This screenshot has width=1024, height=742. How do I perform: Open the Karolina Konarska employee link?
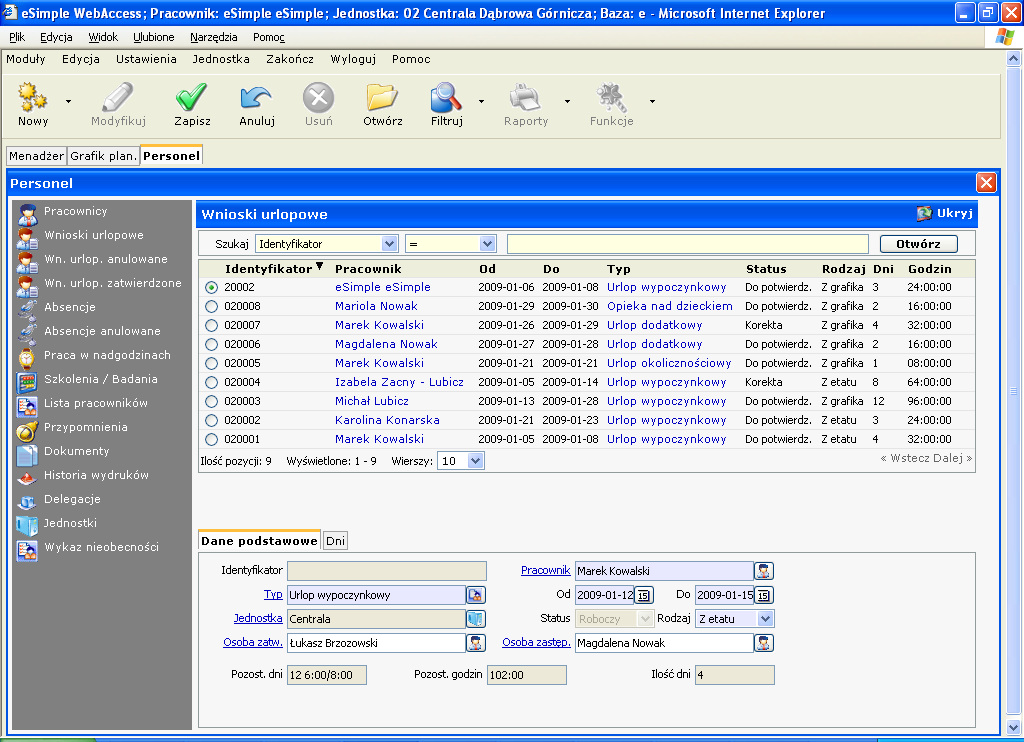coord(387,420)
